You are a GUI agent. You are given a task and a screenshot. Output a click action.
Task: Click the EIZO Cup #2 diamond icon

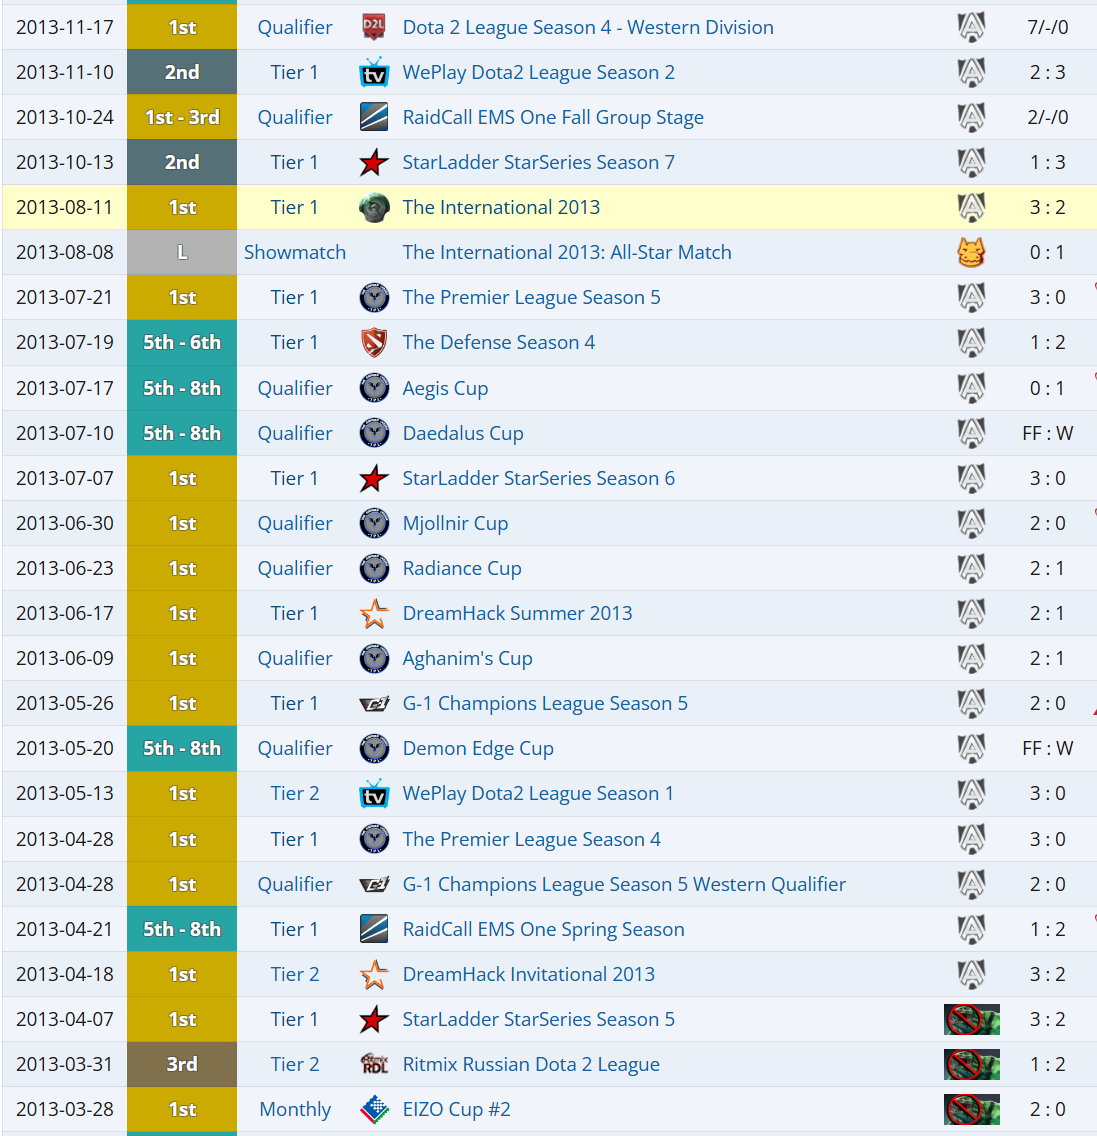[374, 1109]
